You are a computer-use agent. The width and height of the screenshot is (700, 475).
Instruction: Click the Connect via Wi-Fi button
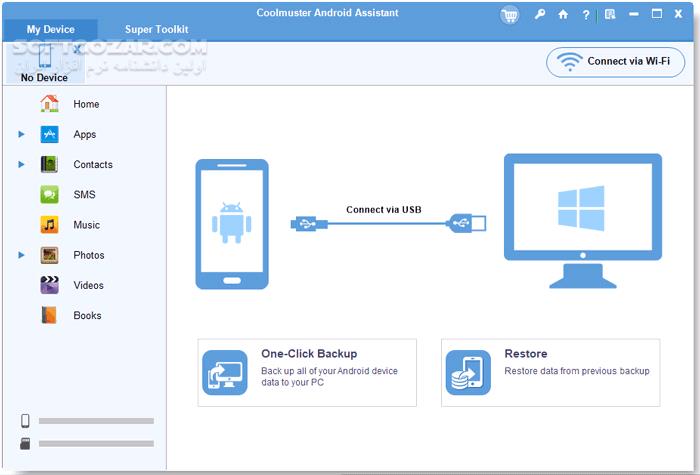tap(615, 62)
